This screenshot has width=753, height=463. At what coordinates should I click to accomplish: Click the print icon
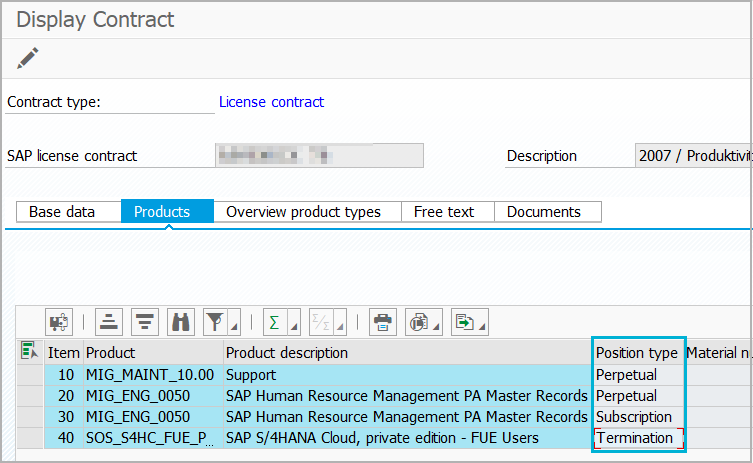click(383, 322)
